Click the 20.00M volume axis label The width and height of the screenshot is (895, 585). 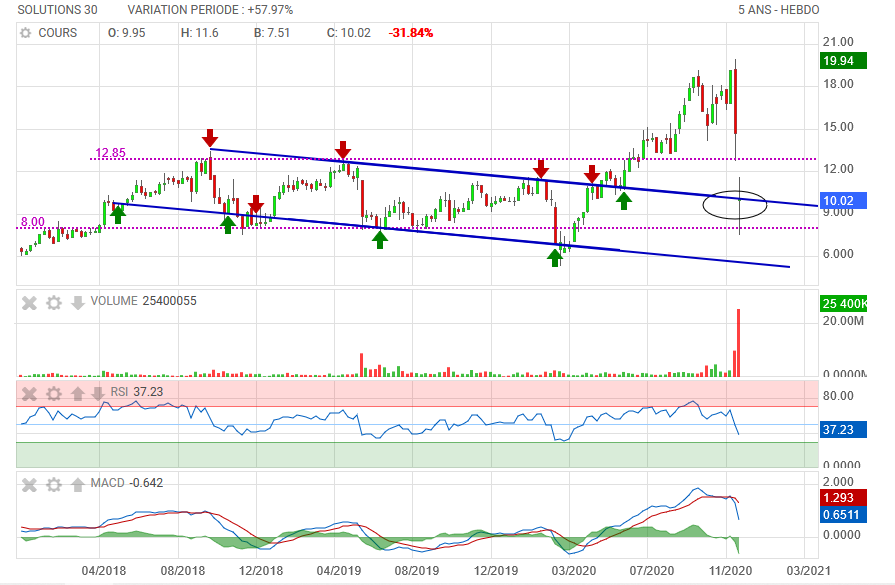[x=843, y=321]
